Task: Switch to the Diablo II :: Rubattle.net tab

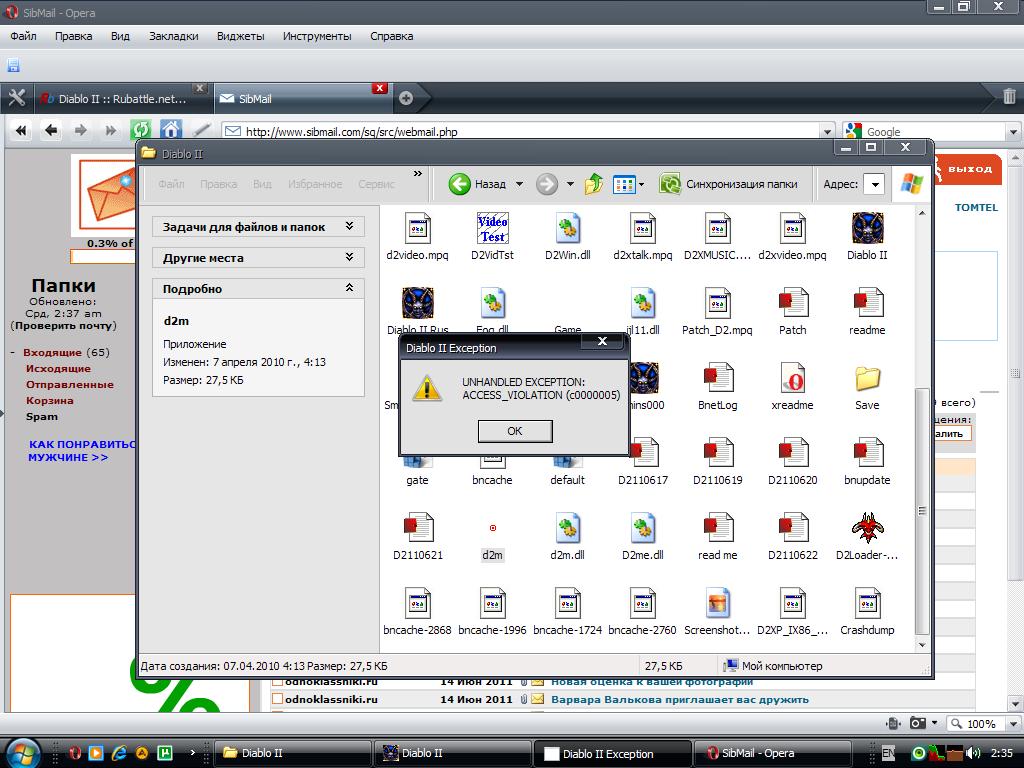Action: 118,99
